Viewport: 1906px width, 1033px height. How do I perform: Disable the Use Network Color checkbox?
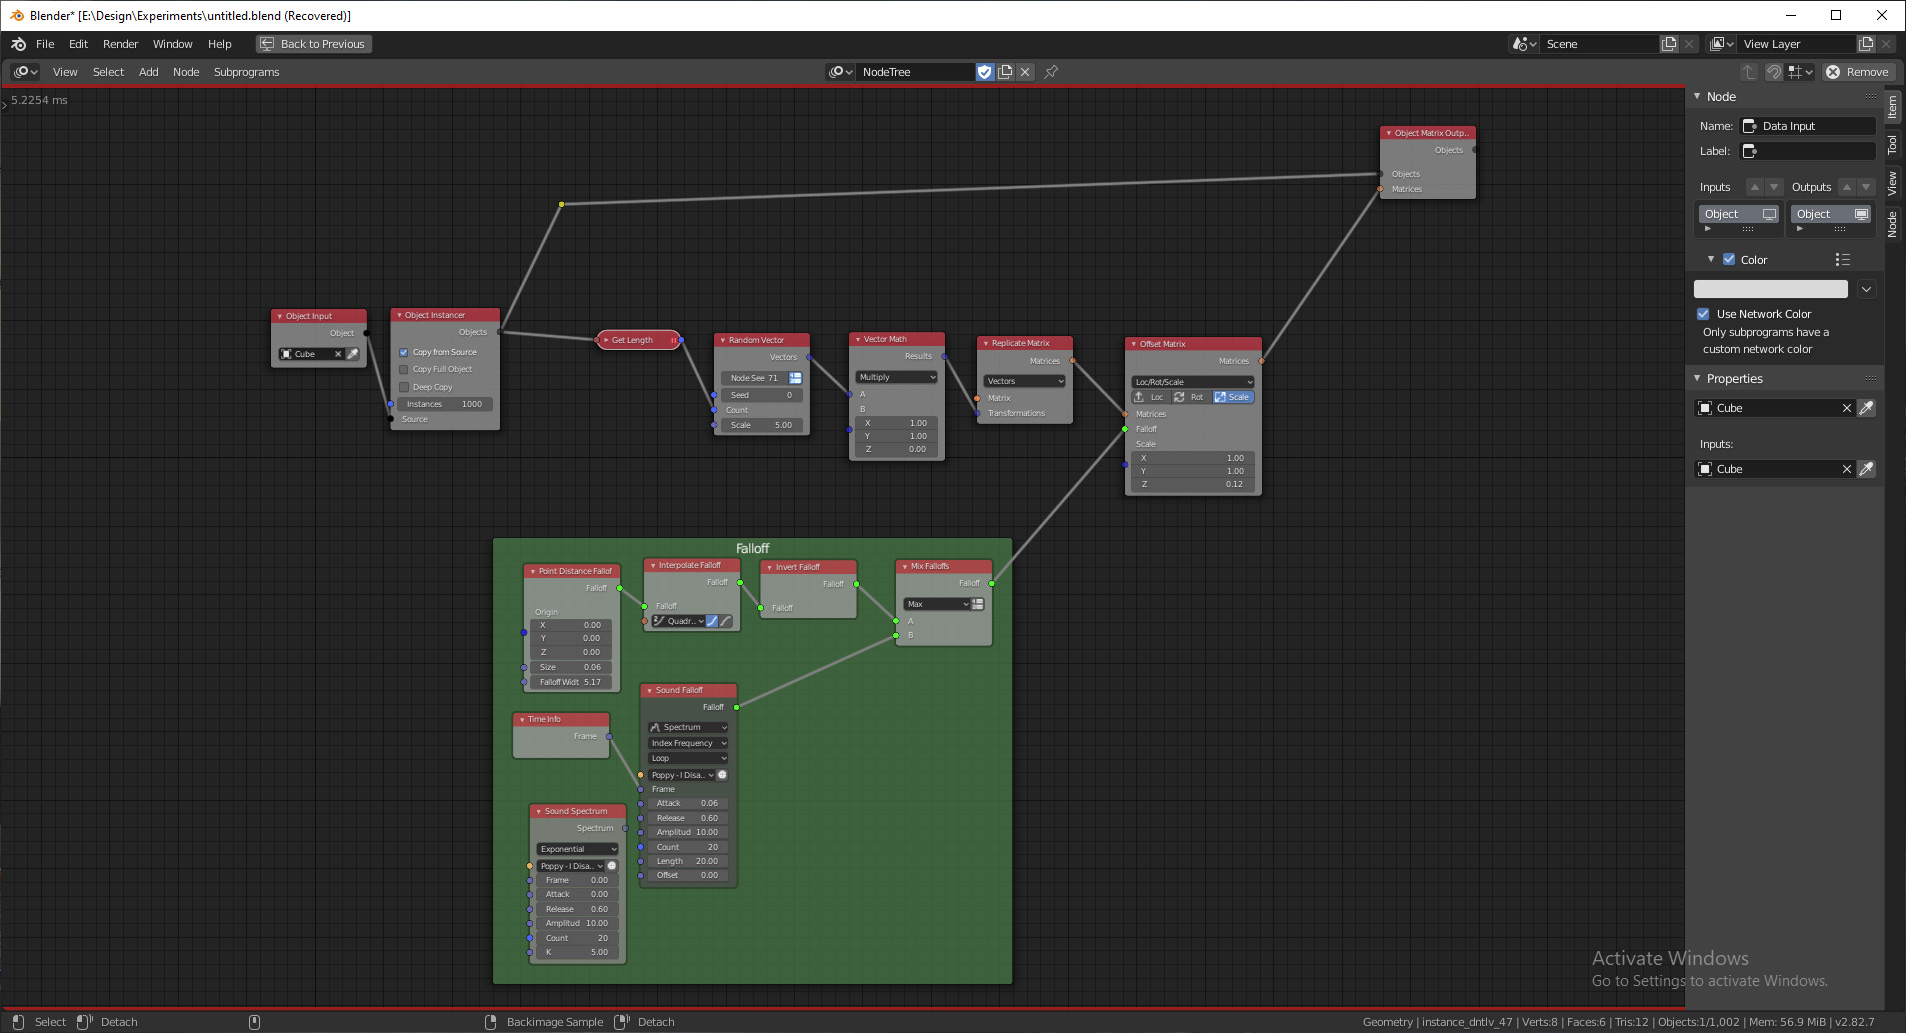pos(1705,314)
